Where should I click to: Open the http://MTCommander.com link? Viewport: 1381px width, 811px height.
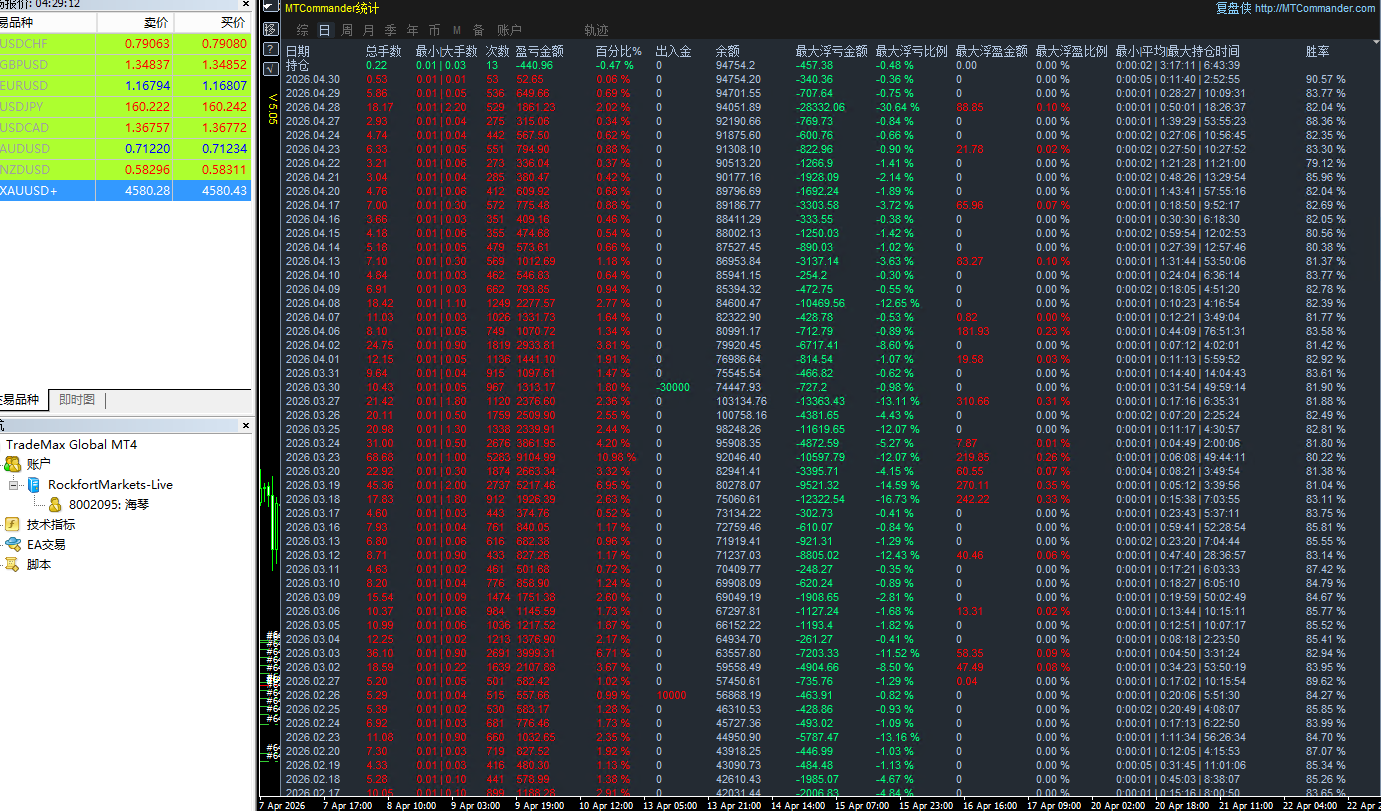(1315, 8)
